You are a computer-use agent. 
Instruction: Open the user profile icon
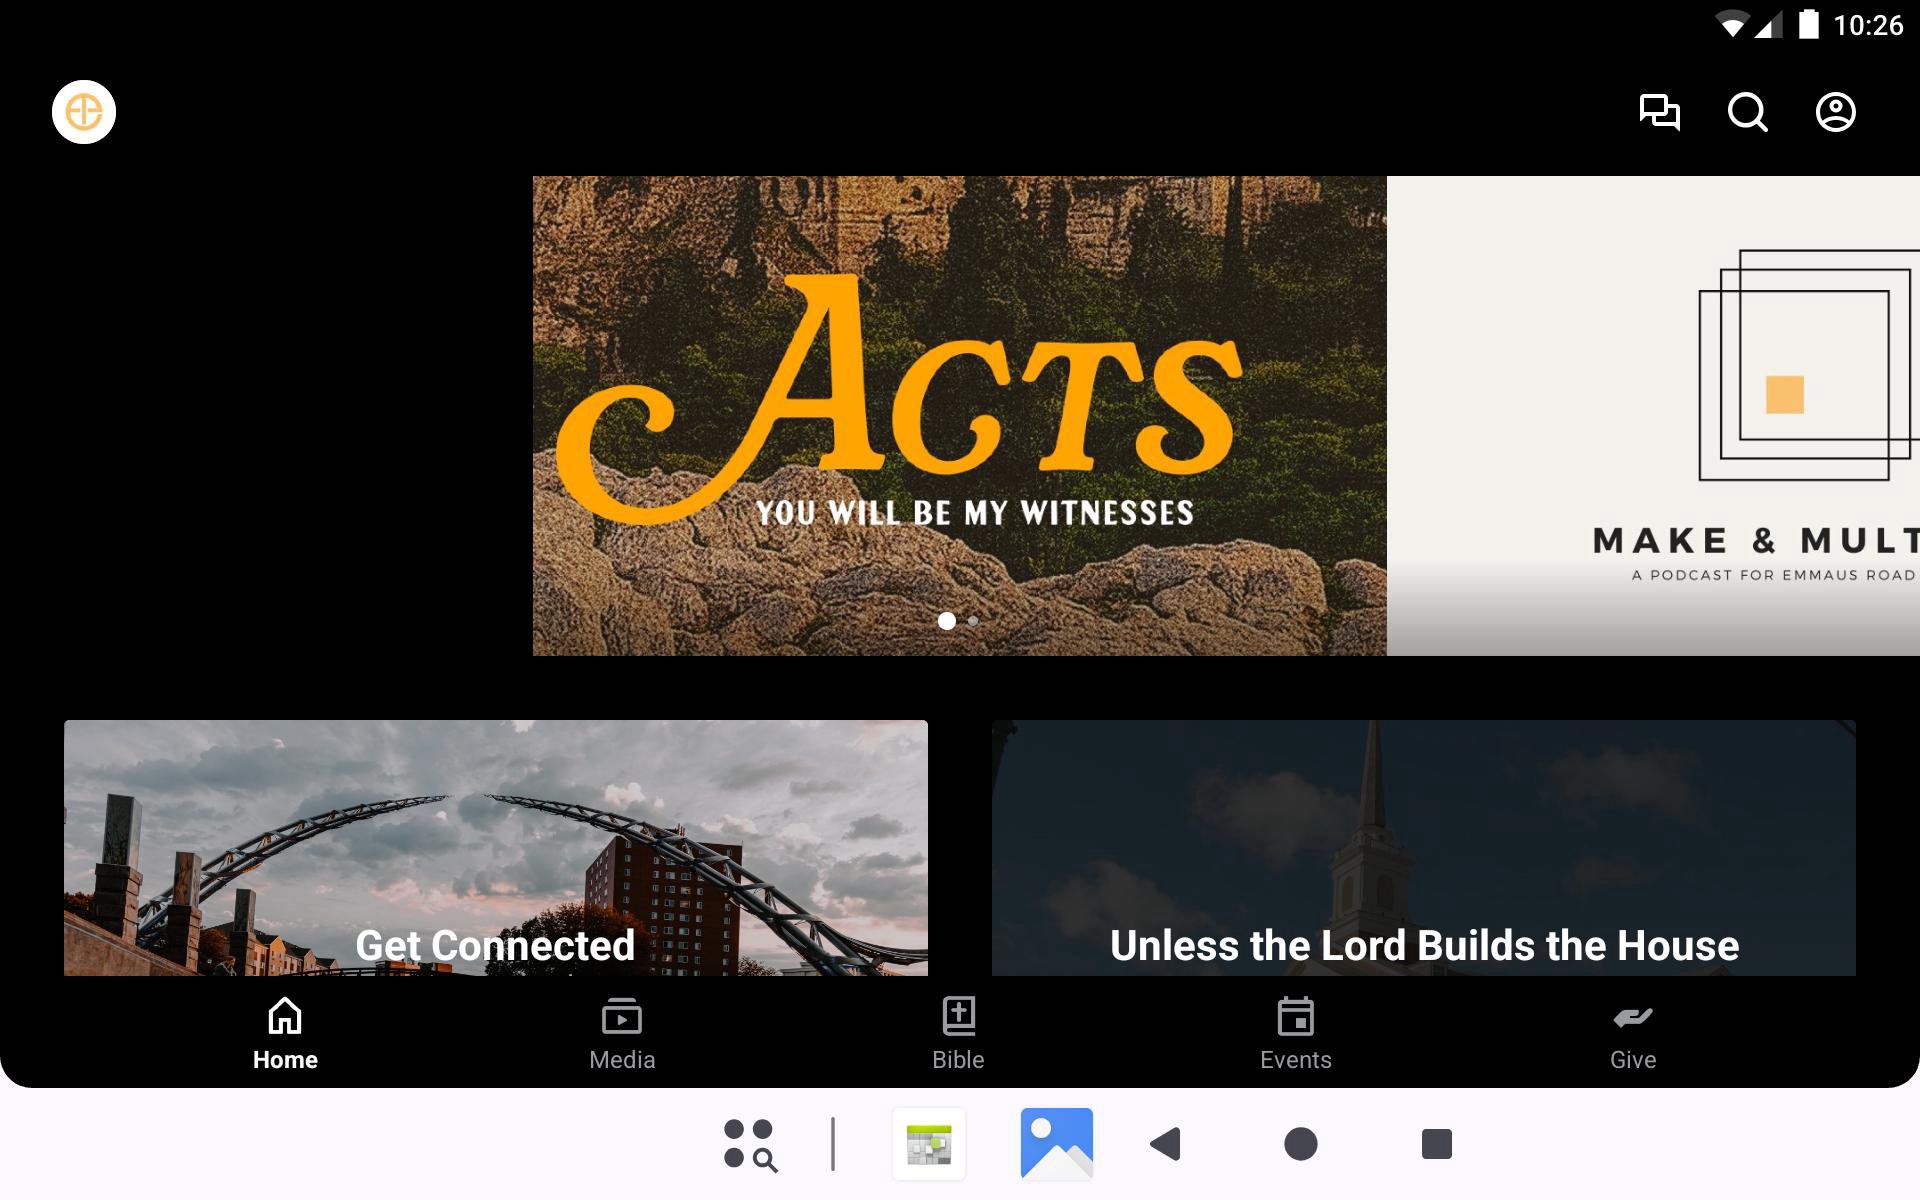[x=1835, y=112]
